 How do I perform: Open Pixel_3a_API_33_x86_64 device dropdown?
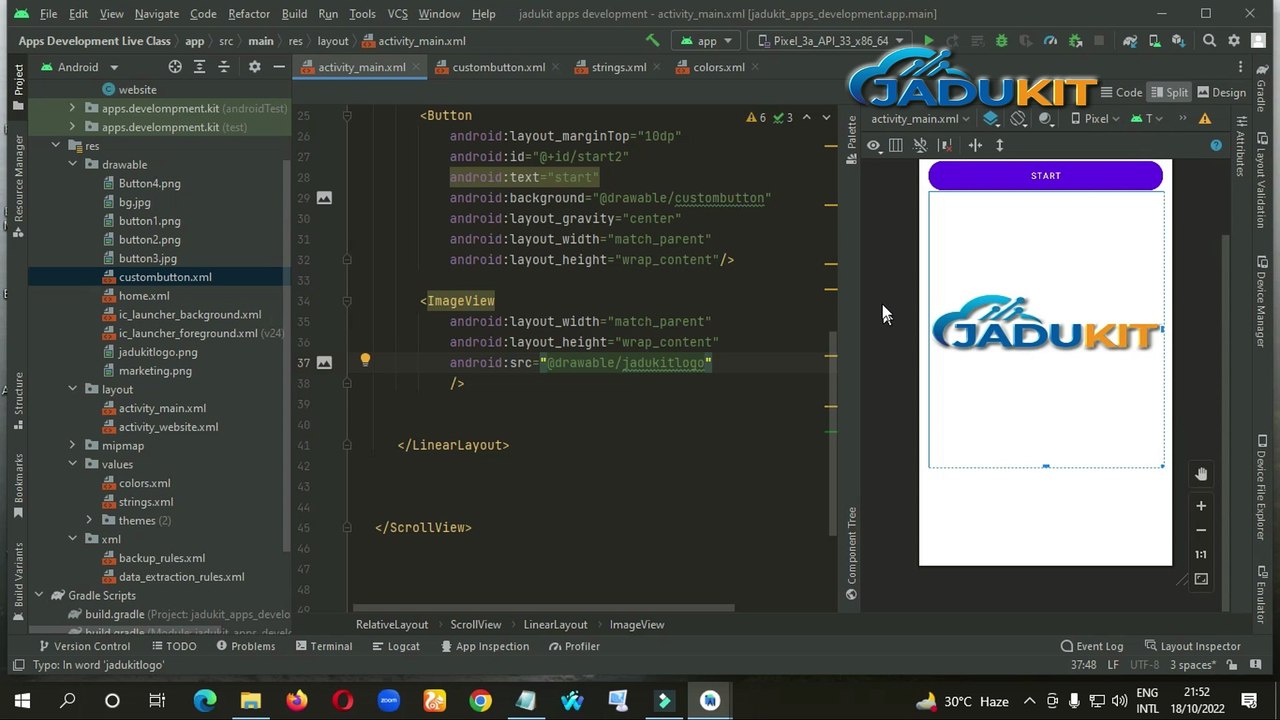(x=832, y=41)
